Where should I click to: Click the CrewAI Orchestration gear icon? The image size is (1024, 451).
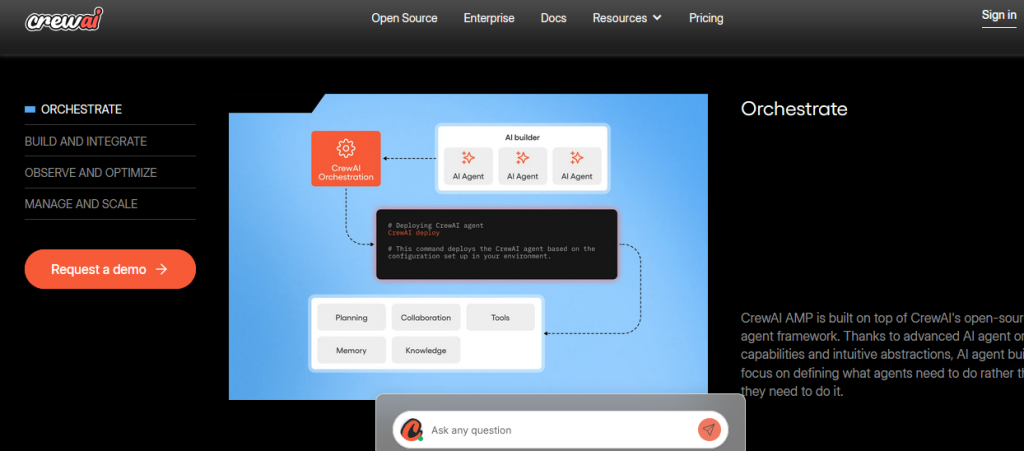pyautogui.click(x=345, y=149)
